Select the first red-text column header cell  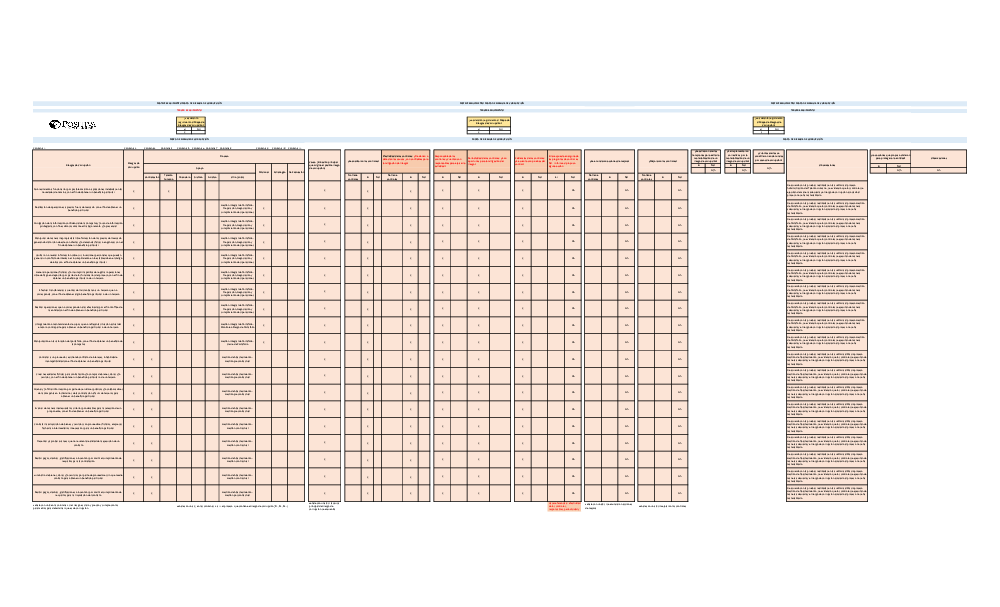406,159
